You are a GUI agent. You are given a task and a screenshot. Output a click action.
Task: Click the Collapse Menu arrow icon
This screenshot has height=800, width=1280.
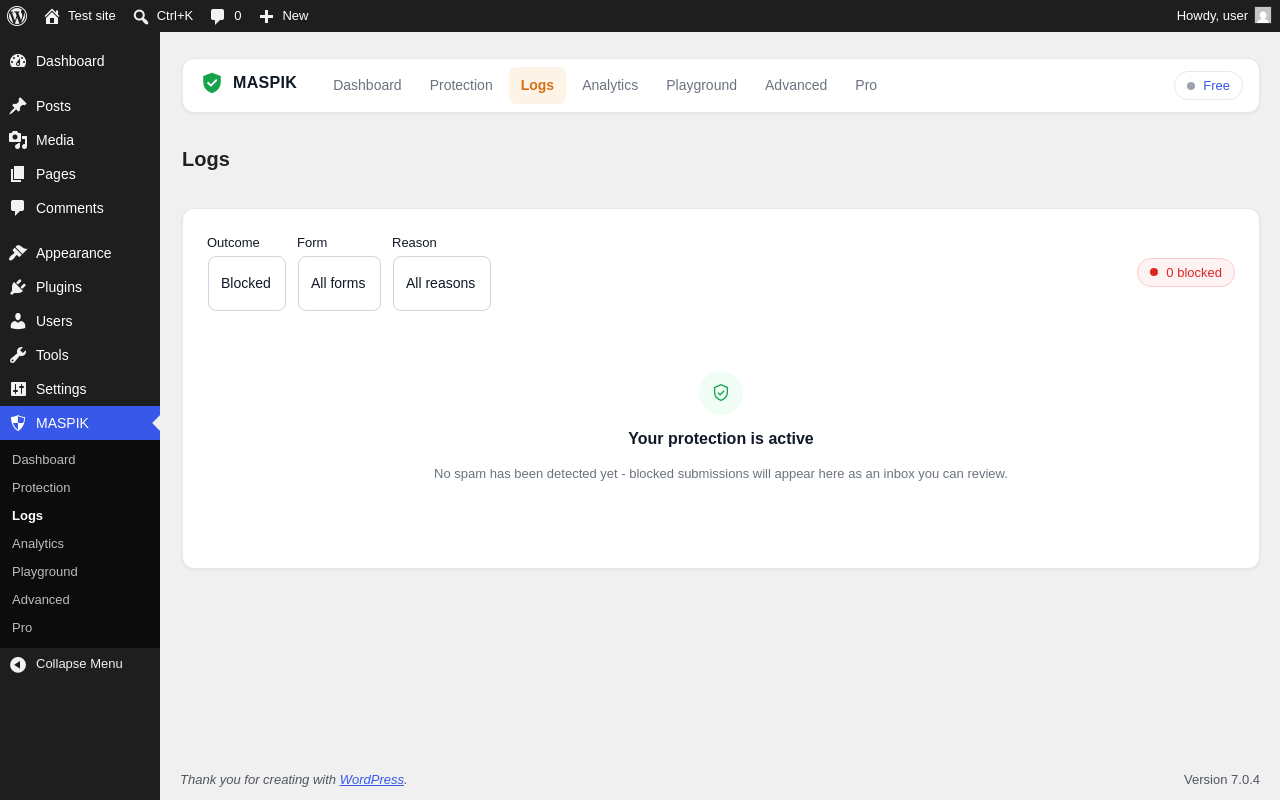click(18, 664)
